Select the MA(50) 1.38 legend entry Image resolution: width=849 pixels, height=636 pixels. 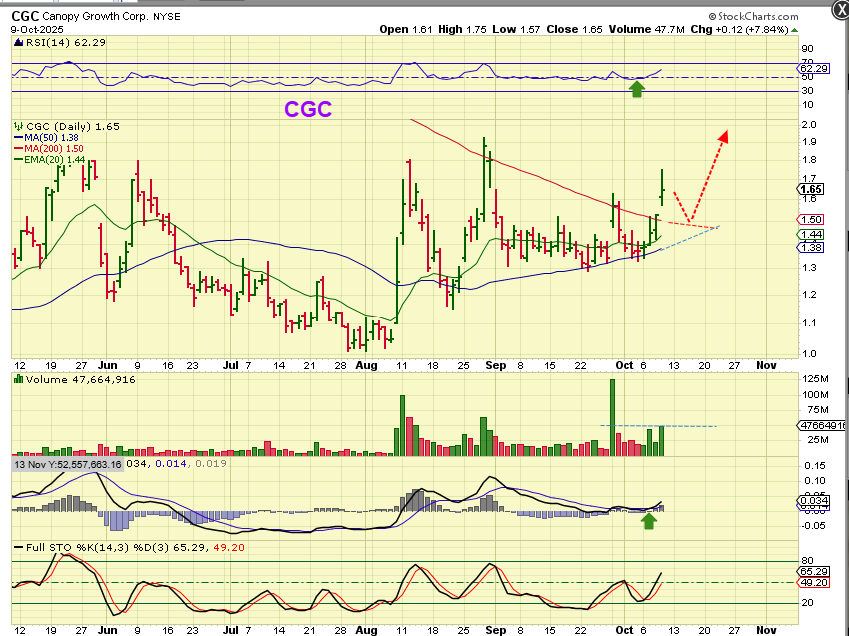pos(47,137)
